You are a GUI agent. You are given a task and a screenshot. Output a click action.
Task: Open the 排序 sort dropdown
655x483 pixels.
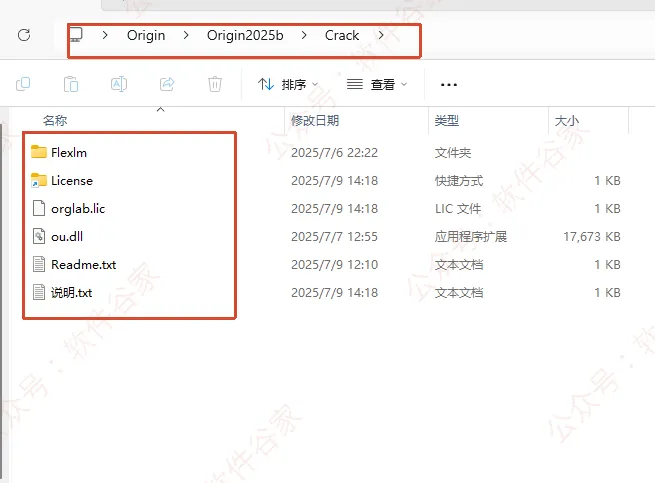coord(288,84)
